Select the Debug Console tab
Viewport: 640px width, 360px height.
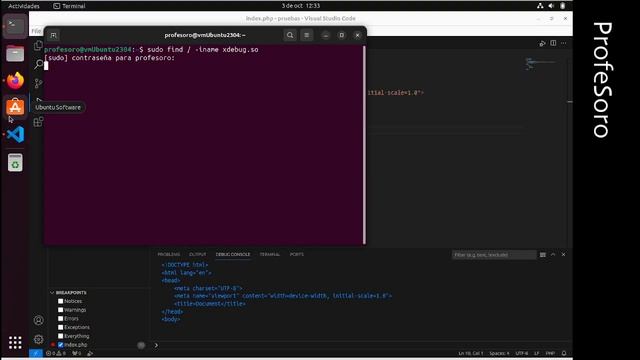[x=233, y=255]
